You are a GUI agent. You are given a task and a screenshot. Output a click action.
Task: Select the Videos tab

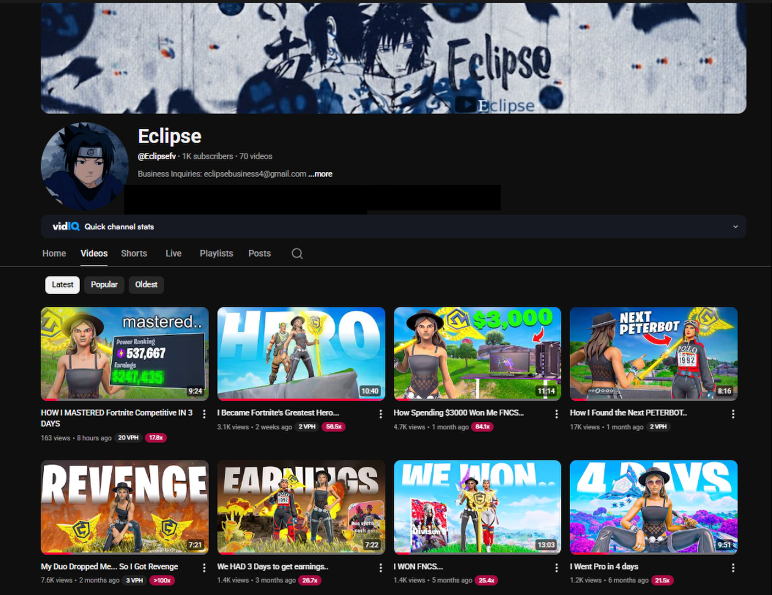coord(94,253)
